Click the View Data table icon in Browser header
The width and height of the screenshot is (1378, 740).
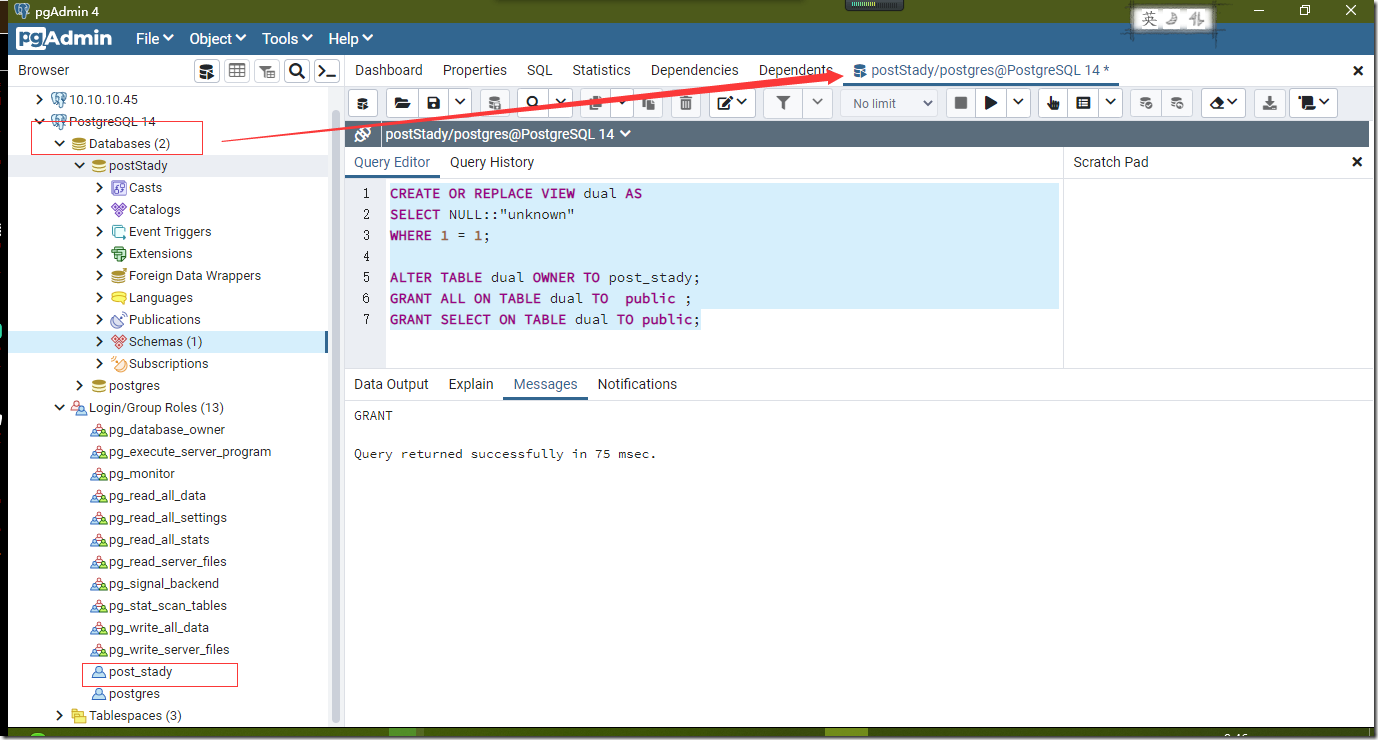pyautogui.click(x=237, y=70)
